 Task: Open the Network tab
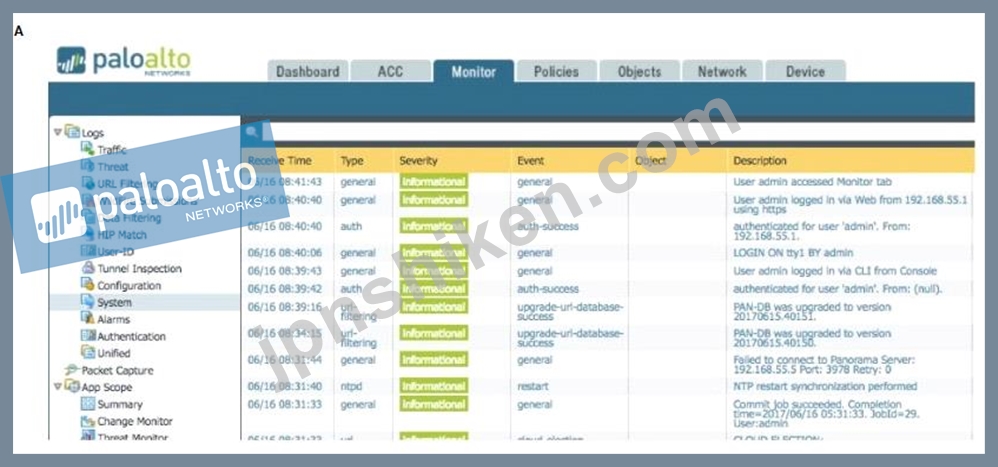(722, 71)
